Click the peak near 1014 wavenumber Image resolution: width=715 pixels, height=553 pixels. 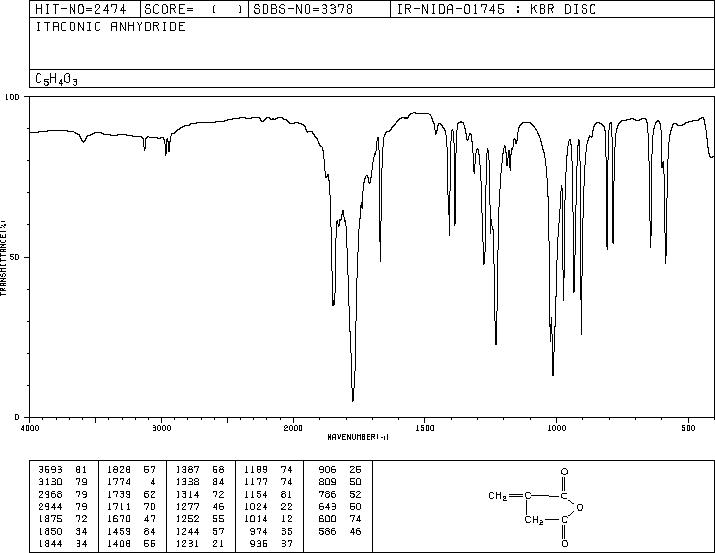click(x=553, y=372)
